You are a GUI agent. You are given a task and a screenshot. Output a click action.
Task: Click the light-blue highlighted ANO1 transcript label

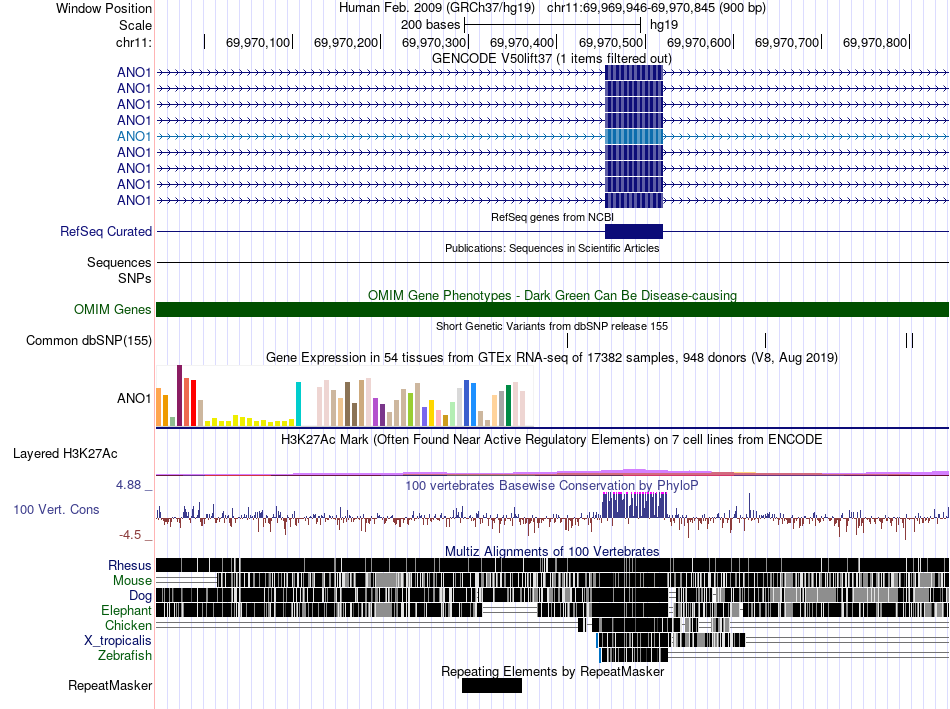134,136
